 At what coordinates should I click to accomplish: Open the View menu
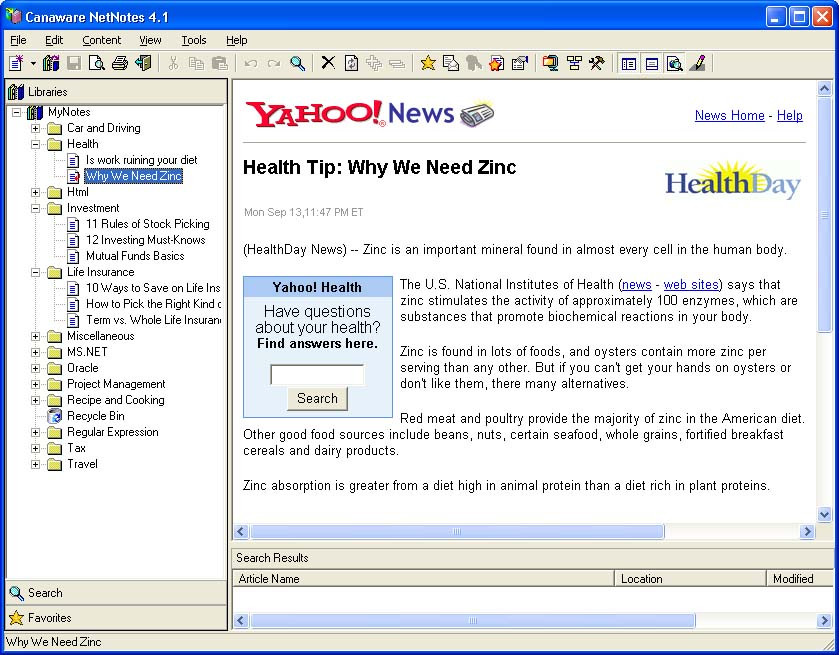pos(150,40)
